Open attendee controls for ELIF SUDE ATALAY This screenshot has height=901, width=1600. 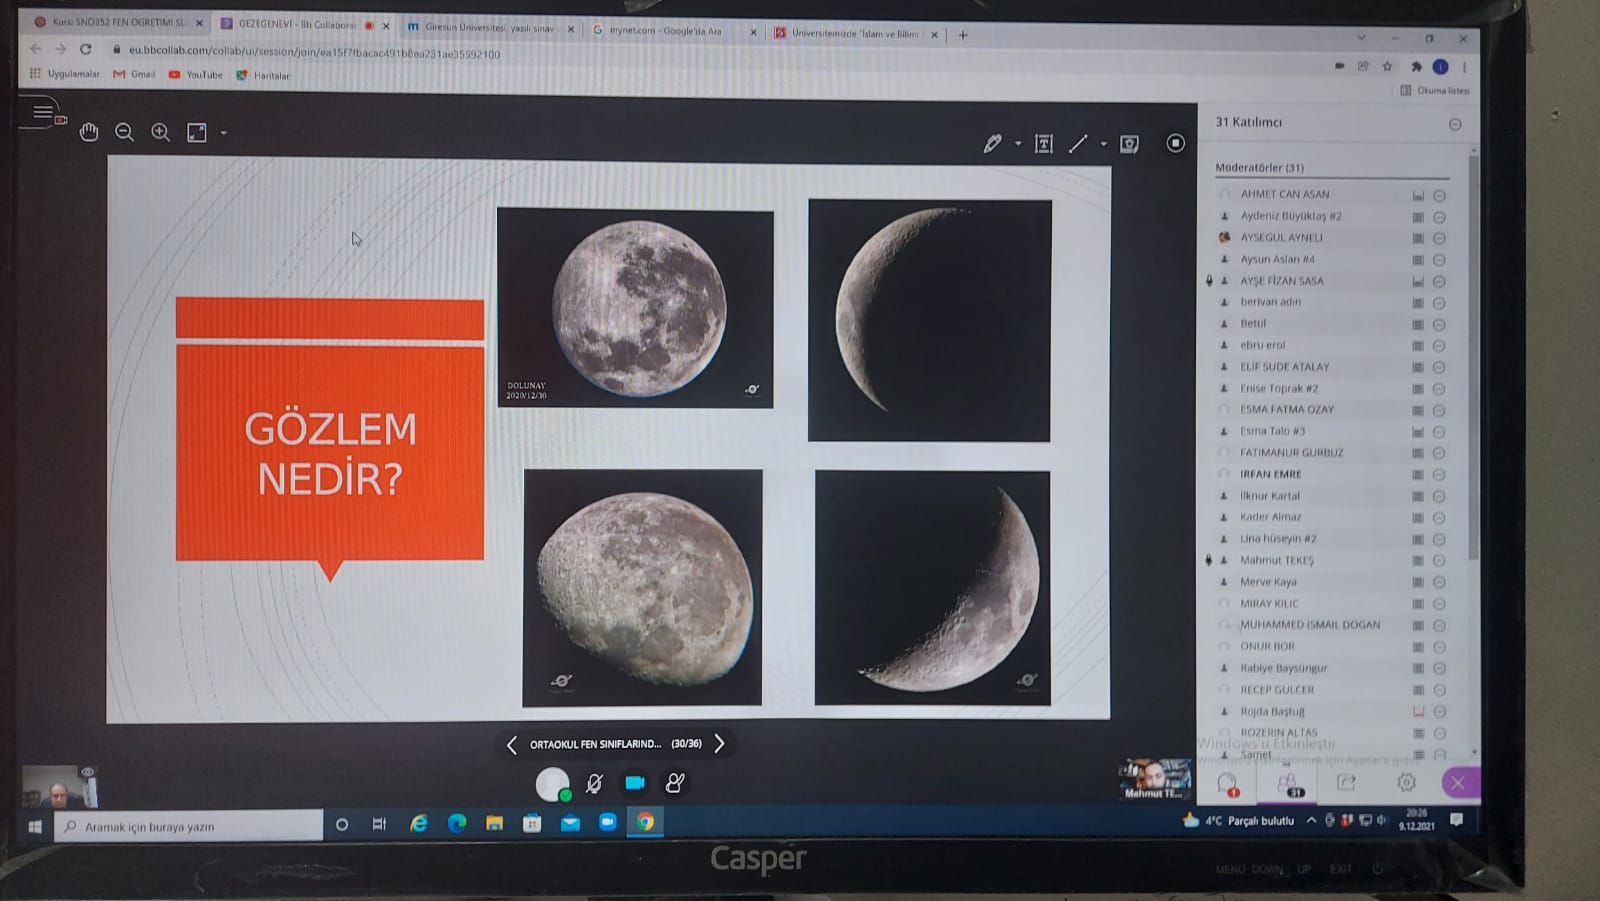tap(1440, 368)
